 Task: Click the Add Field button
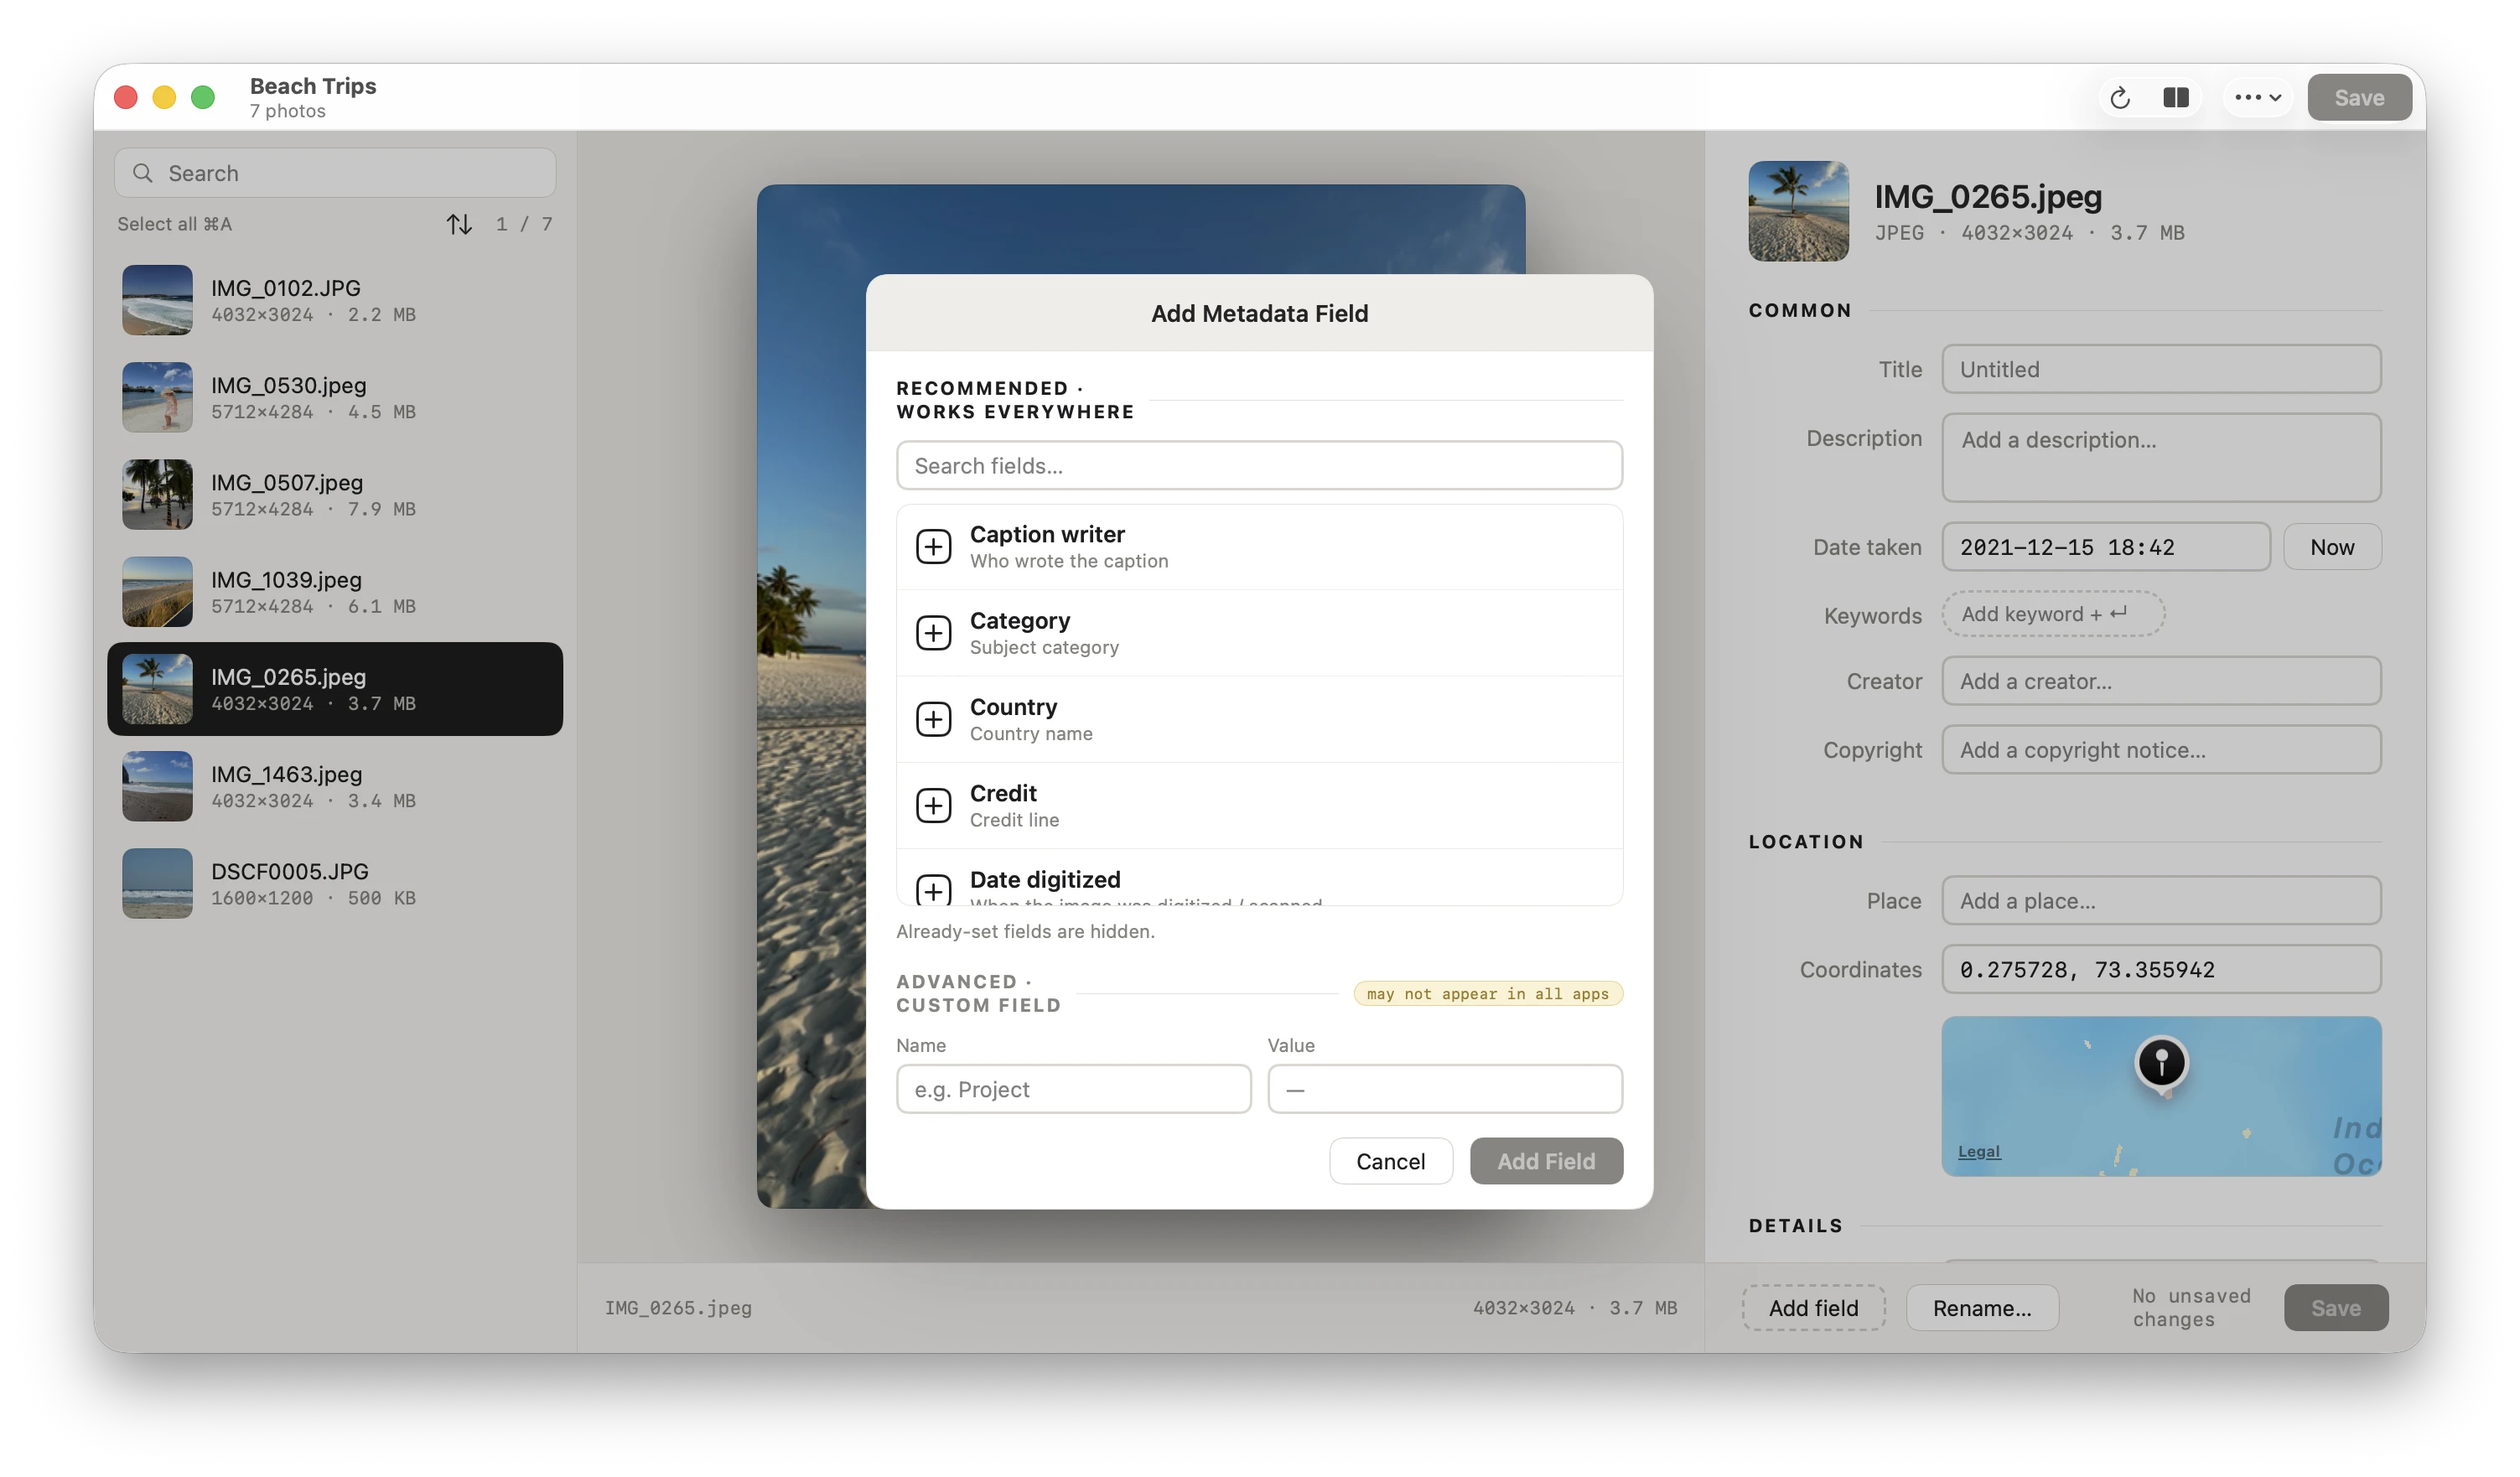click(1546, 1161)
